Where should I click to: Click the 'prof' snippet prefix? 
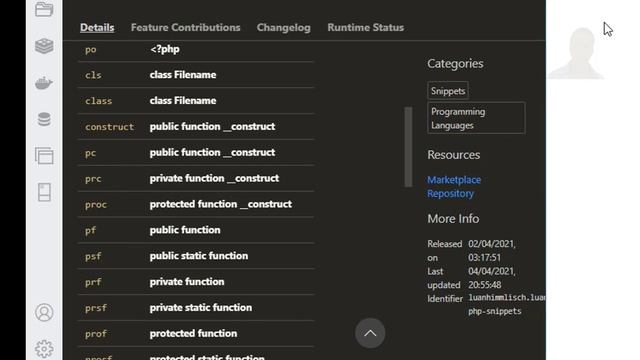pyautogui.click(x=96, y=334)
